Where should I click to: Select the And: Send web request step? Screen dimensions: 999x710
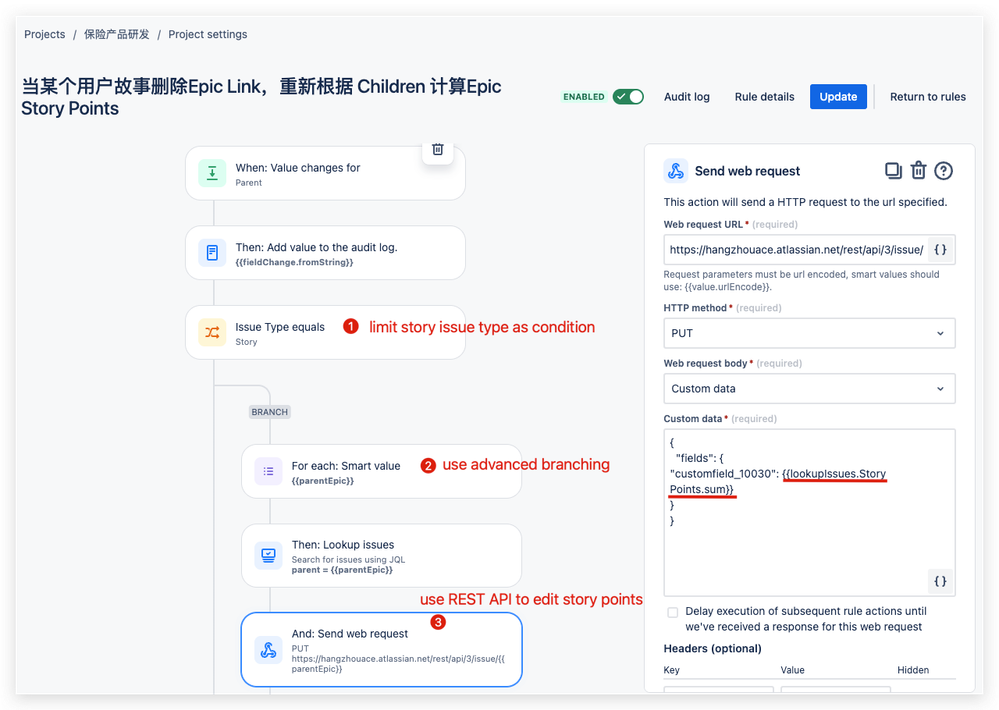(x=382, y=650)
